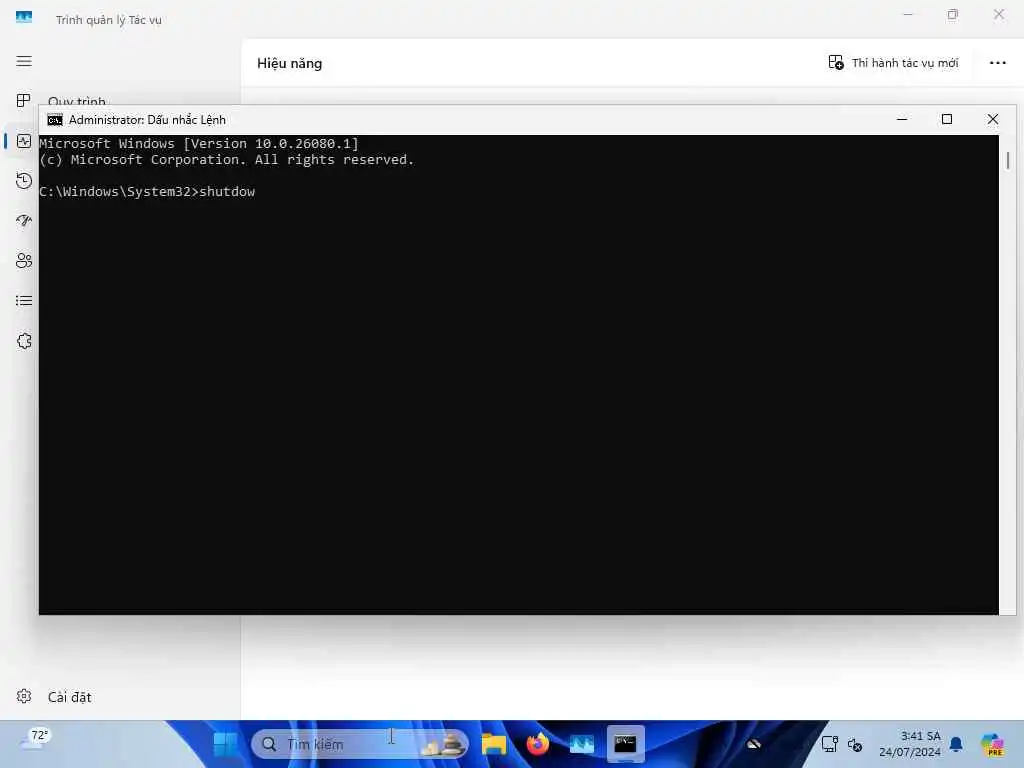Click the Microsoft Corporation copyright line
Image resolution: width=1024 pixels, height=768 pixels.
click(226, 159)
